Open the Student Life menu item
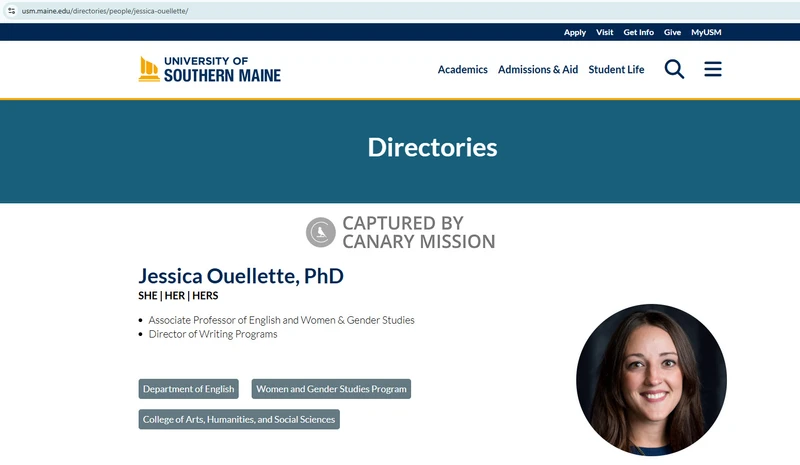 616,69
